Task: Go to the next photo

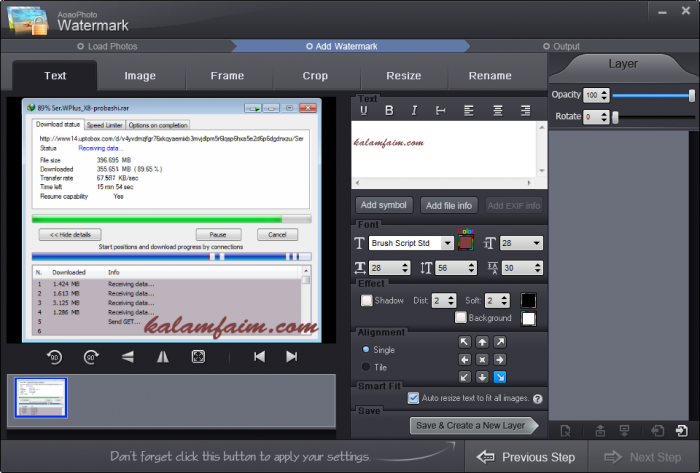Action: point(292,357)
